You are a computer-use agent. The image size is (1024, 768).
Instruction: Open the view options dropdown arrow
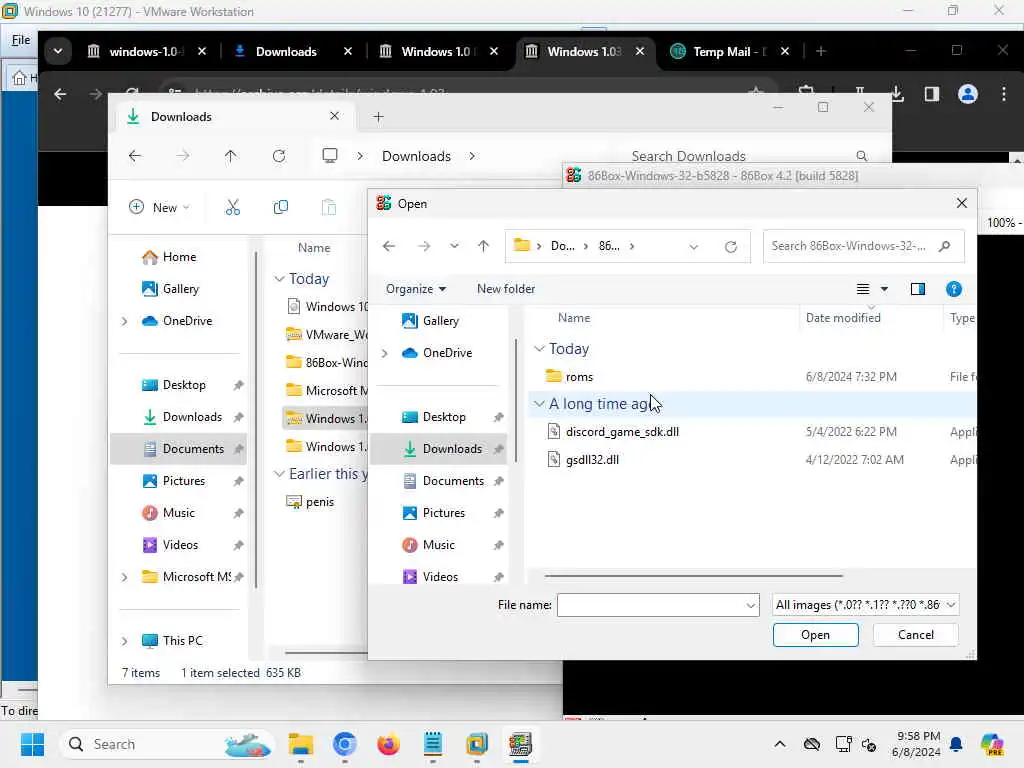coord(884,289)
